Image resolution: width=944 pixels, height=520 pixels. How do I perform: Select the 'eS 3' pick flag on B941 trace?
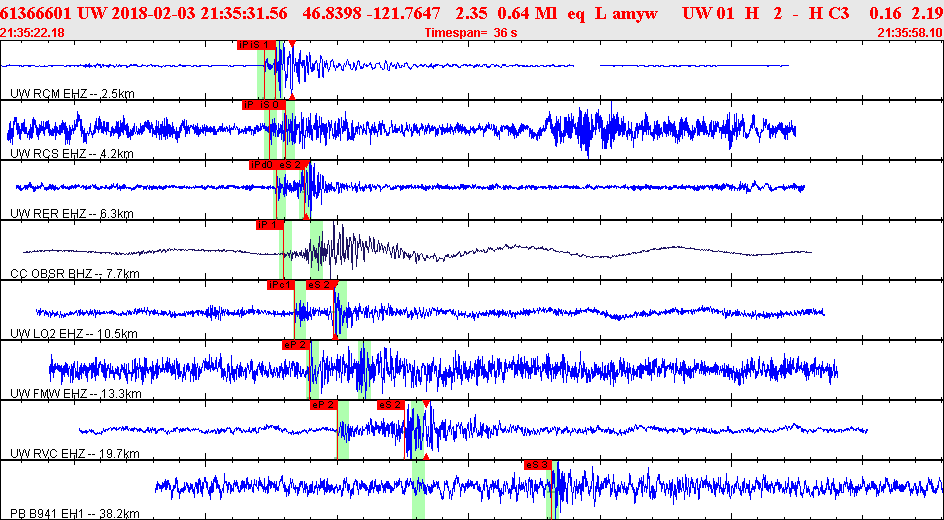(538, 465)
